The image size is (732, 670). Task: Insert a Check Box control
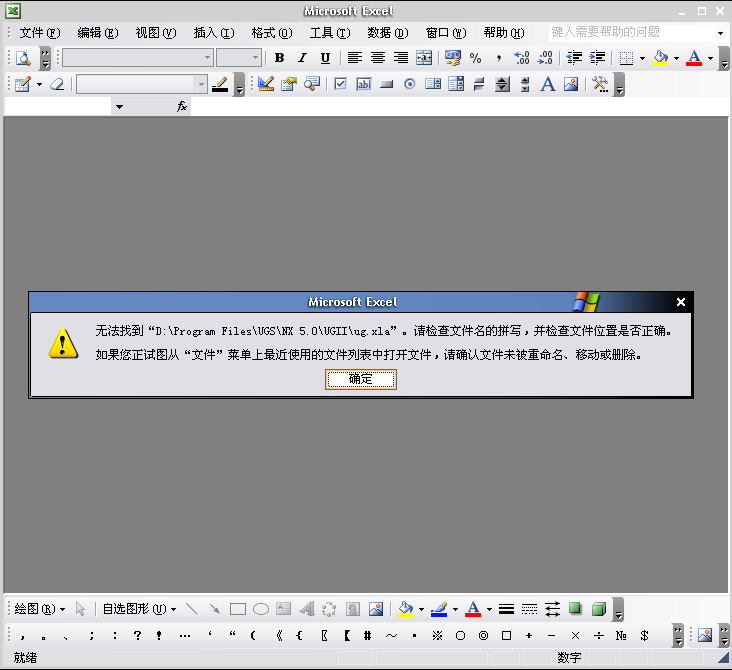[x=340, y=85]
